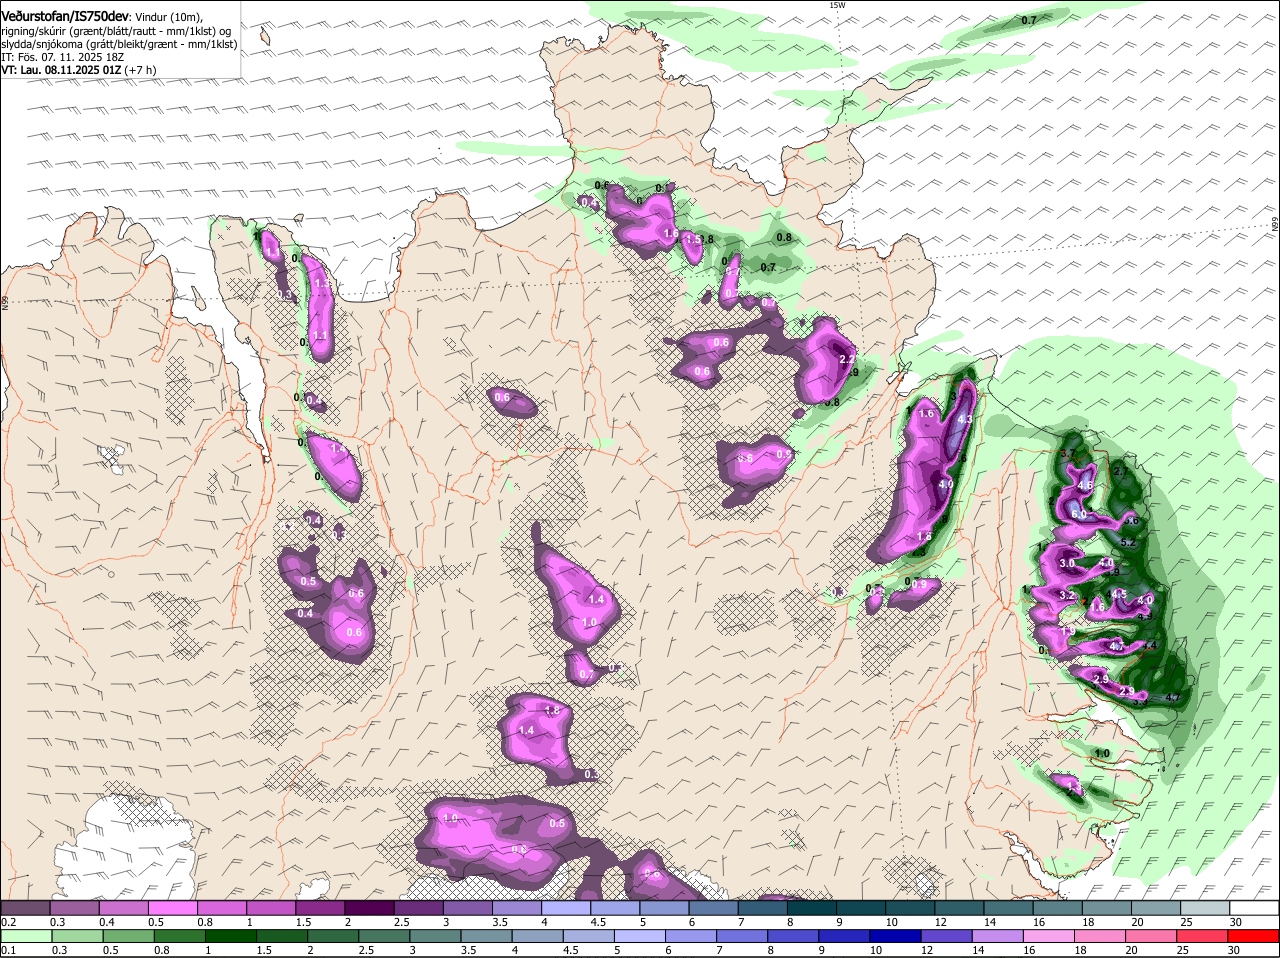Click the '15W' longitude label on the map
This screenshot has height=958, width=1280.
(837, 5)
